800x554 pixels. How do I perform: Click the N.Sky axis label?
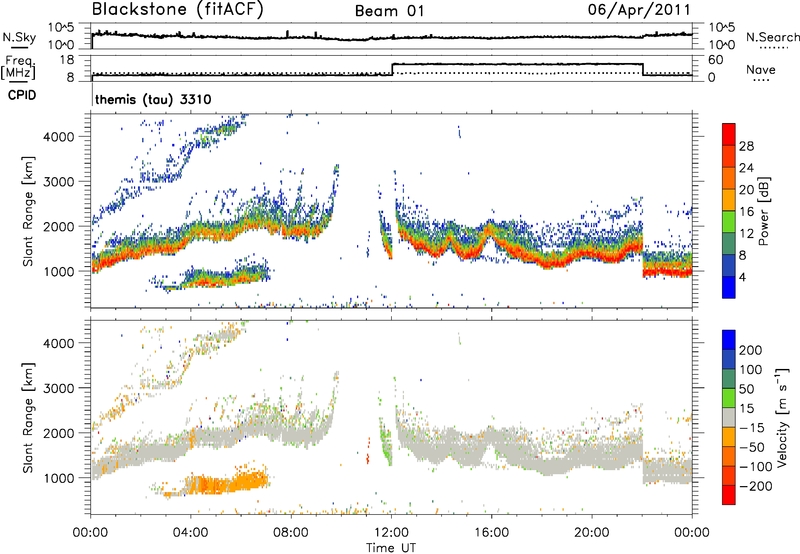19,37
